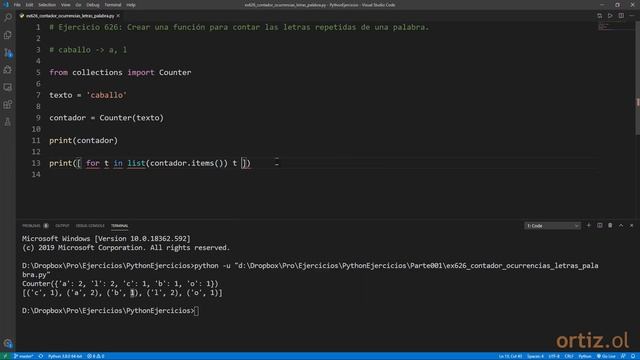Open the View menu
Screen dimensions: 640x360
pos(65,5)
